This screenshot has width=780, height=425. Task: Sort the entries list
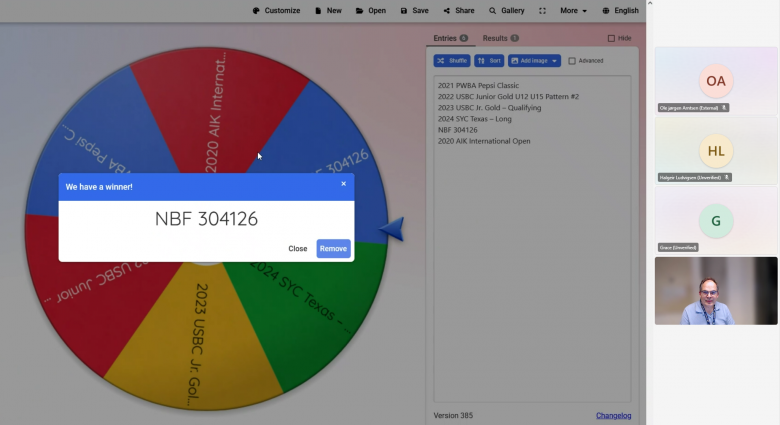[x=489, y=61]
